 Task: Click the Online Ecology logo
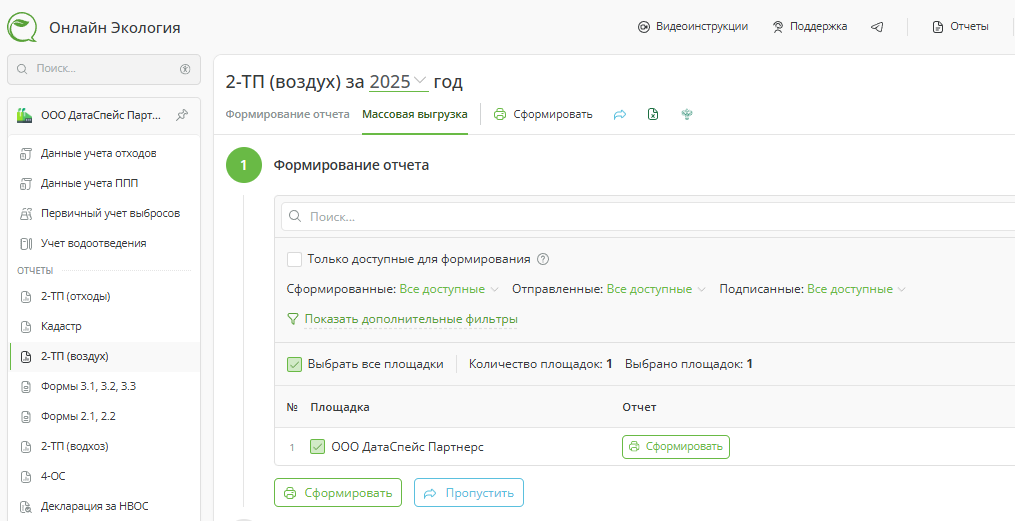(22, 27)
